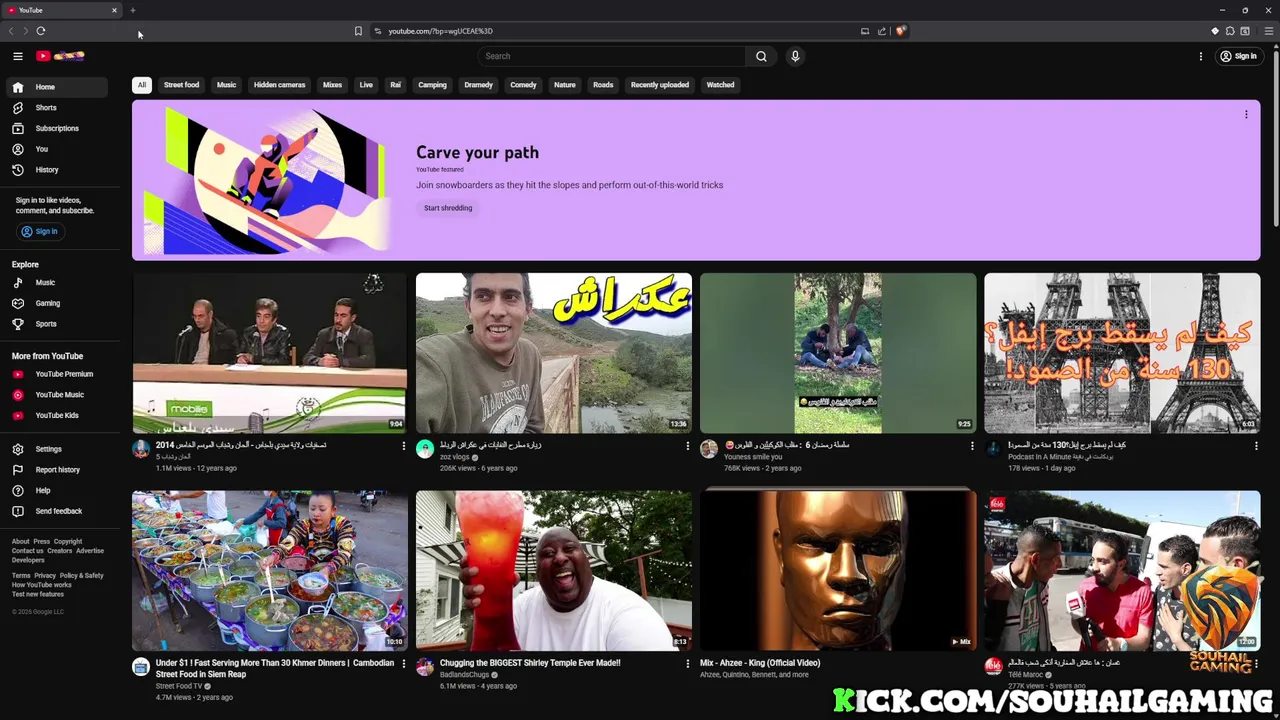Play the Chugging the BIGGEST Shirley Temple video title
Screen dimensions: 1280x720
530,663
